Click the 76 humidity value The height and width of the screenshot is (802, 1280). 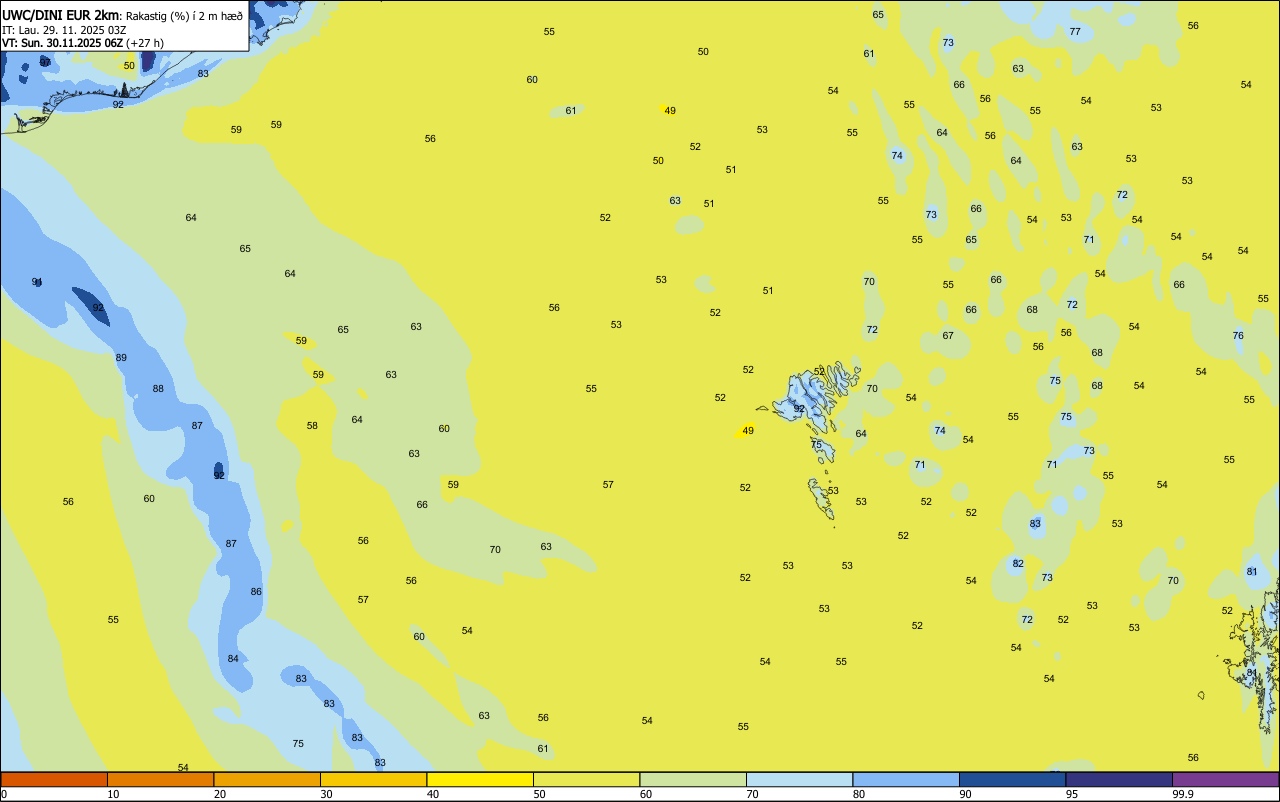(x=1238, y=335)
